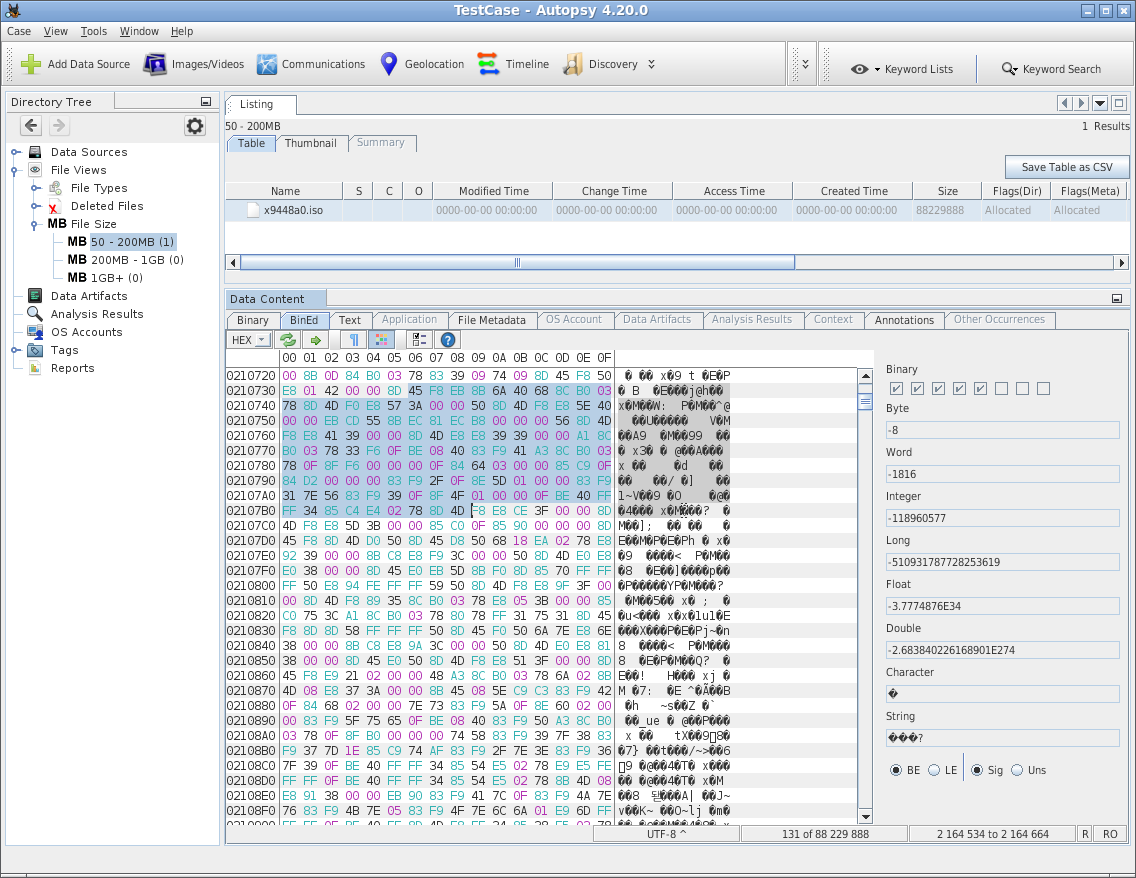Expand File Types node

click(36, 188)
